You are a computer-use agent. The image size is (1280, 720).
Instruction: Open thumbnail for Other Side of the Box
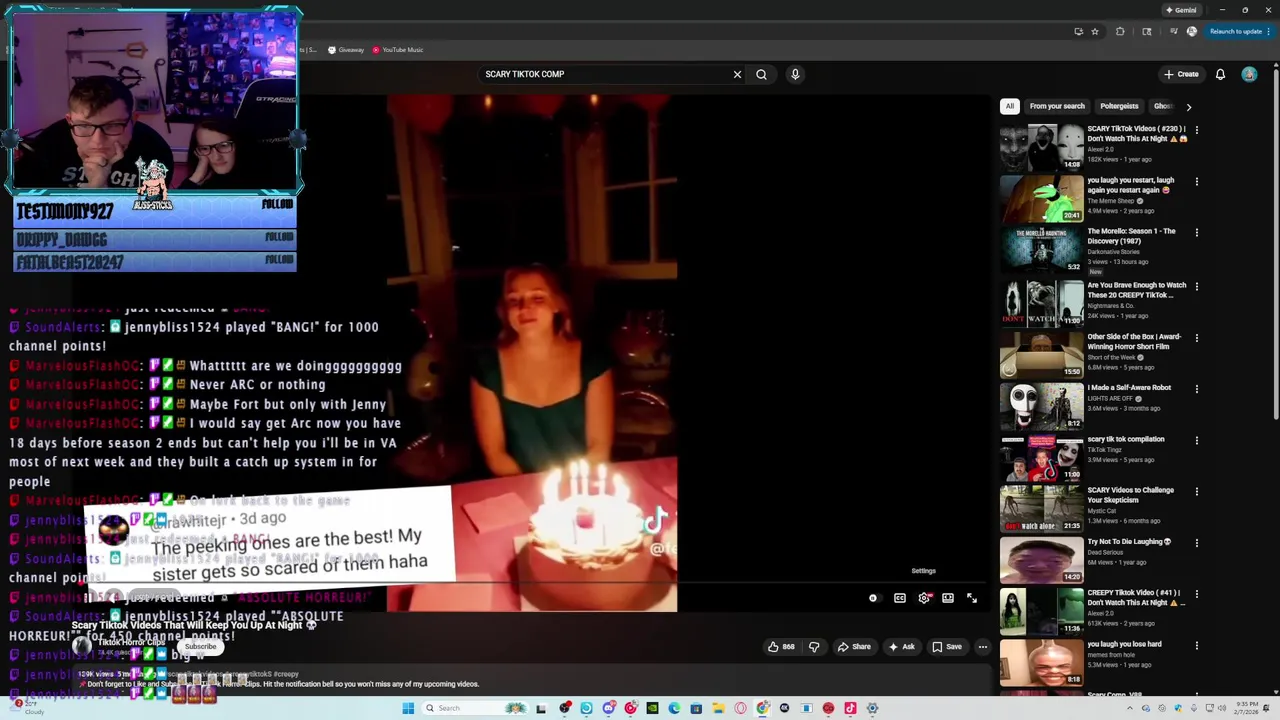[x=1042, y=354]
